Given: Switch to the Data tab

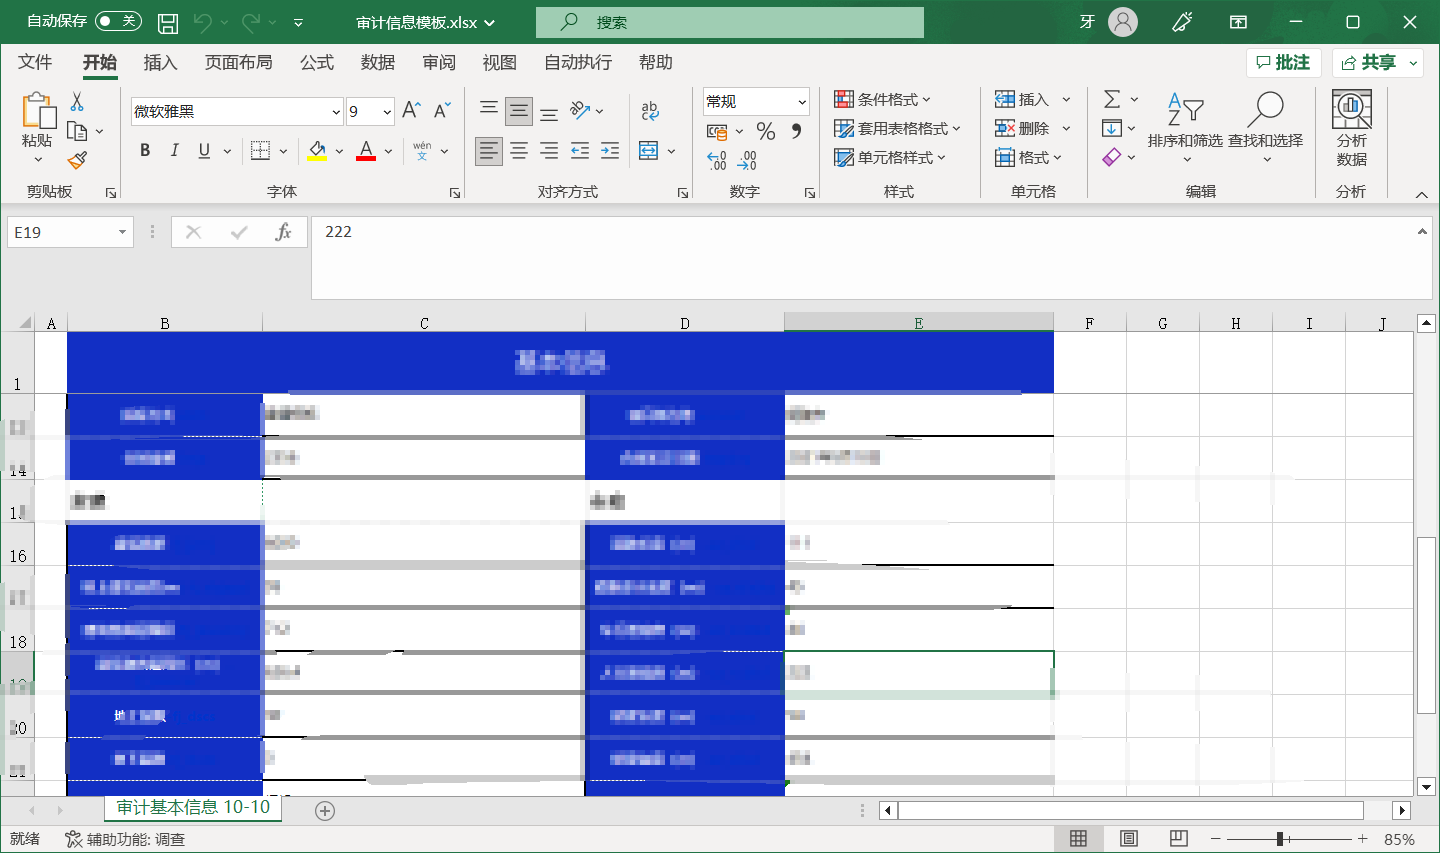Looking at the screenshot, I should [x=377, y=62].
